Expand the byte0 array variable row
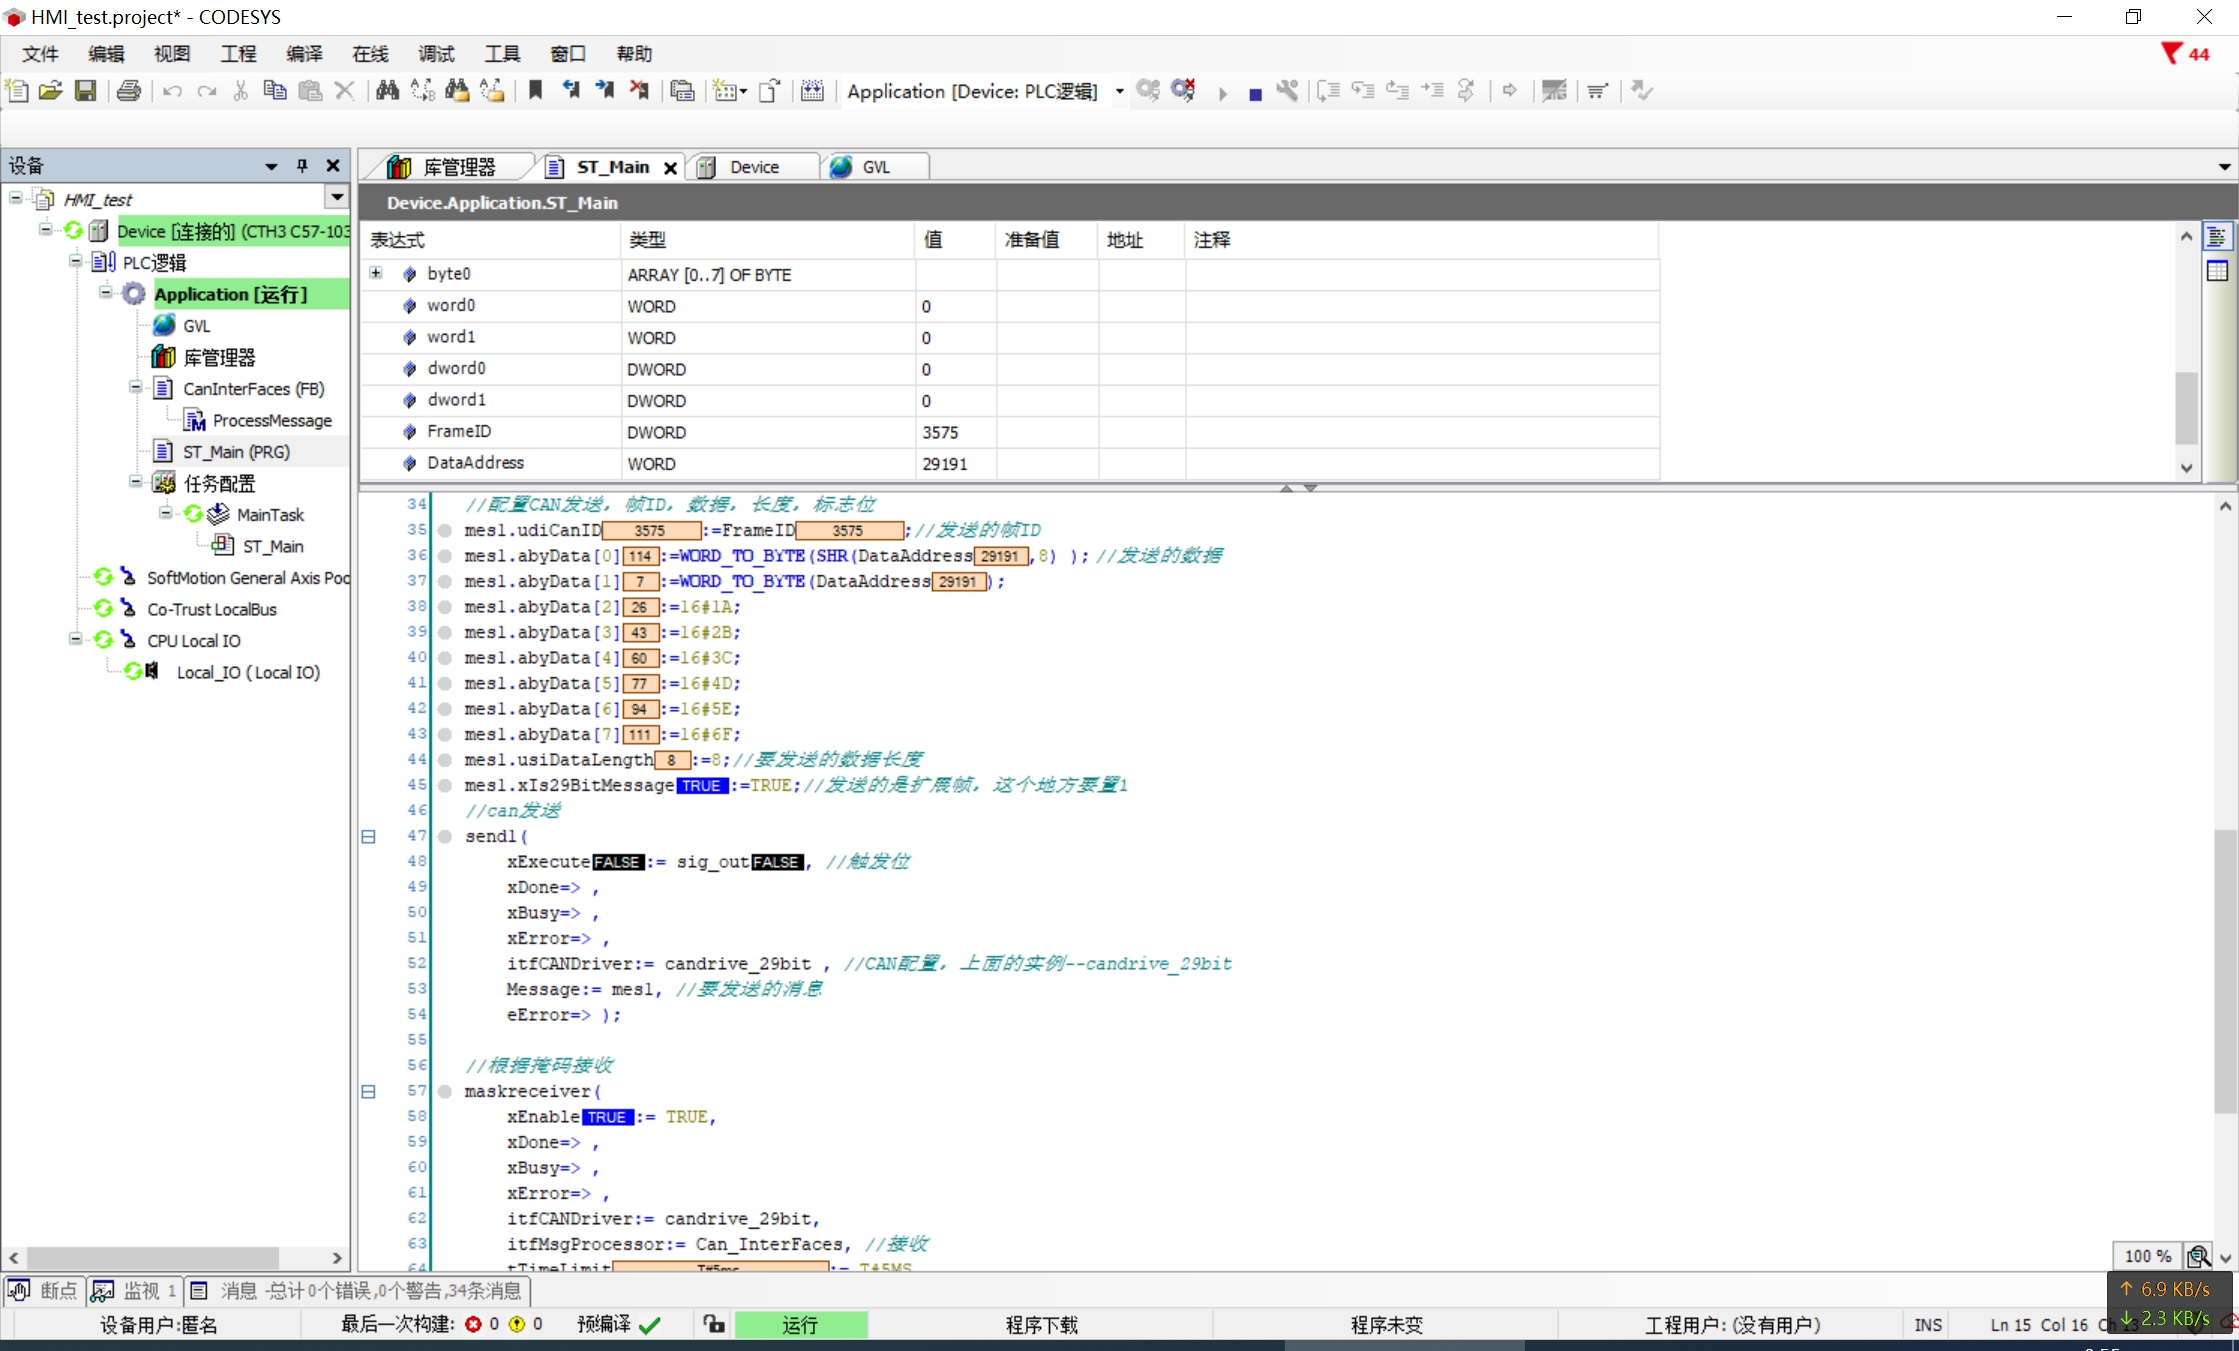 pyautogui.click(x=376, y=273)
